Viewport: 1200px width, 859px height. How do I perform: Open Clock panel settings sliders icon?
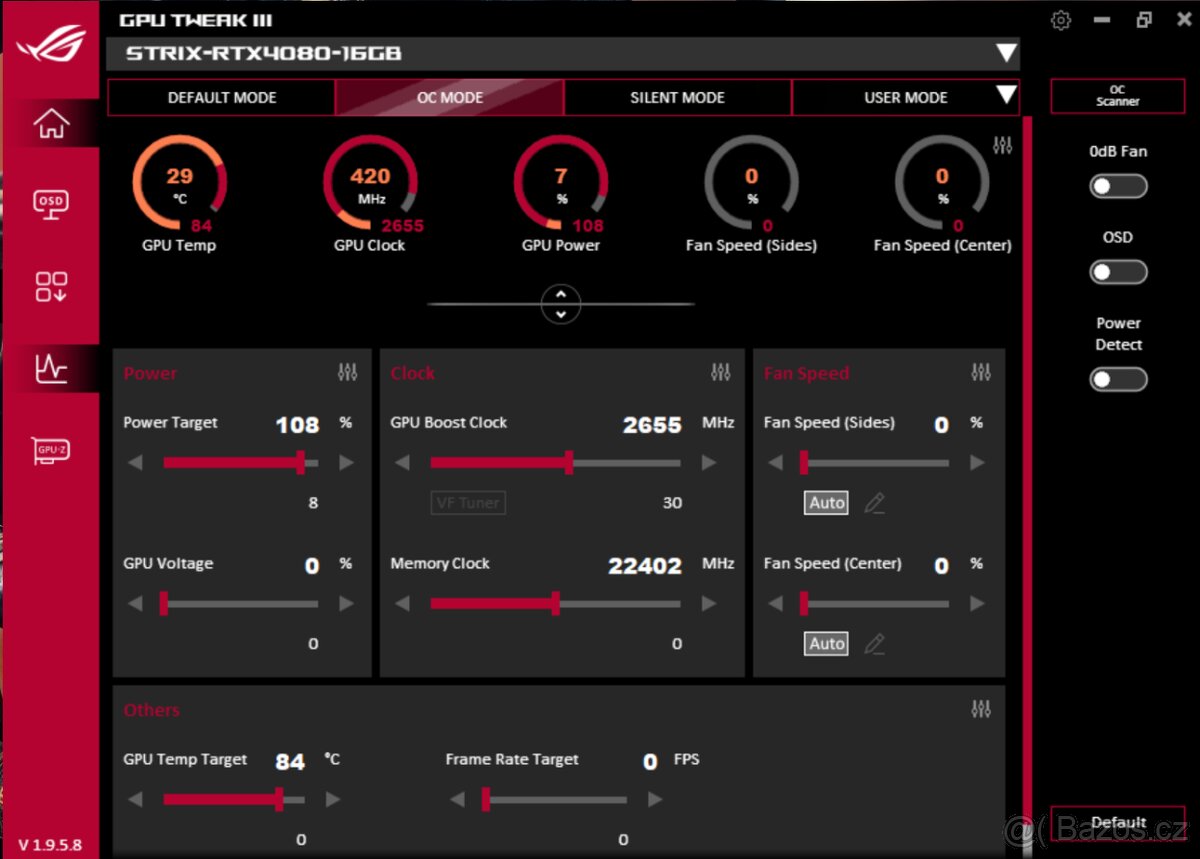[720, 373]
